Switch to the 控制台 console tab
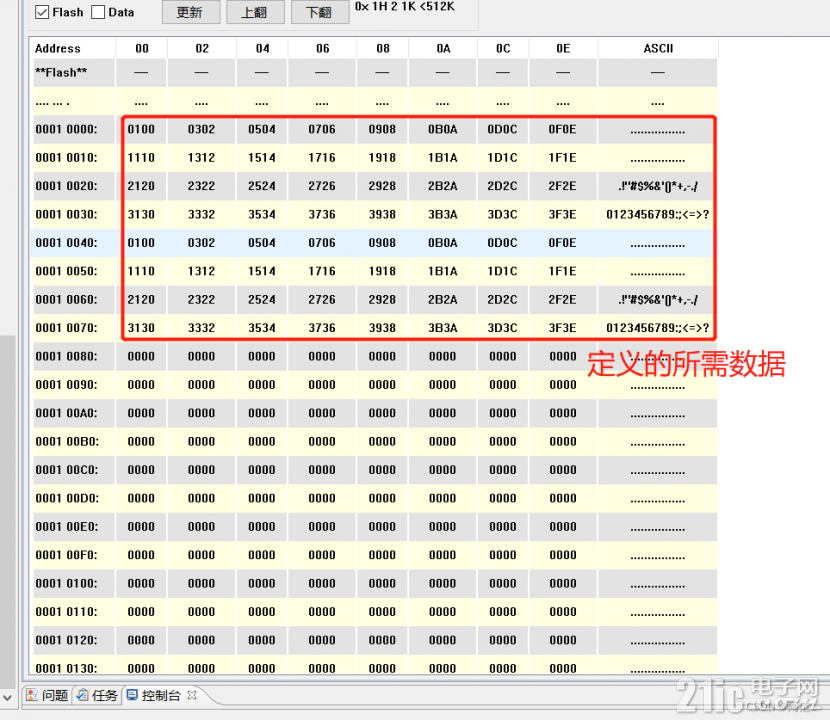The width and height of the screenshot is (830, 720). 161,695
